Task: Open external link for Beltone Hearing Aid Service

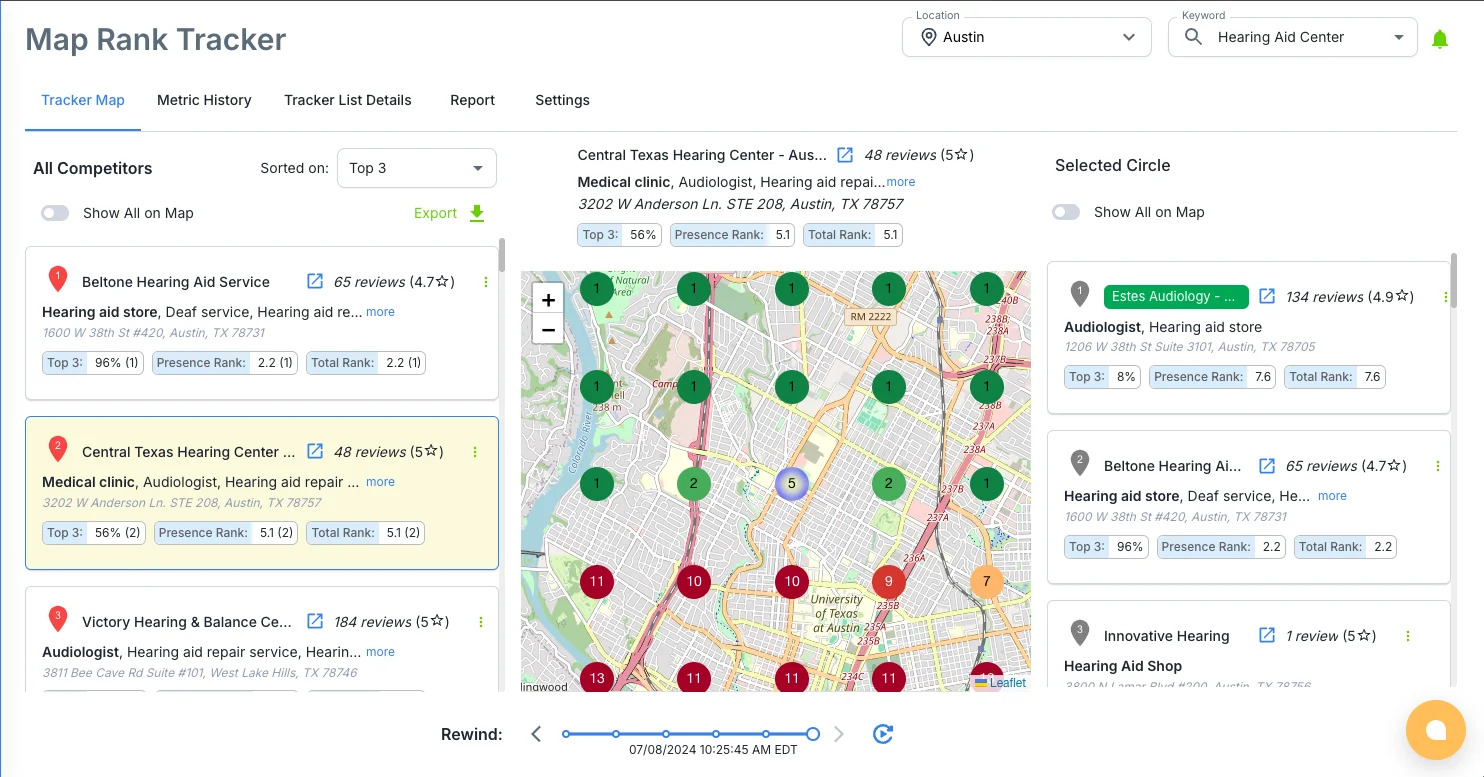Action: click(x=315, y=281)
